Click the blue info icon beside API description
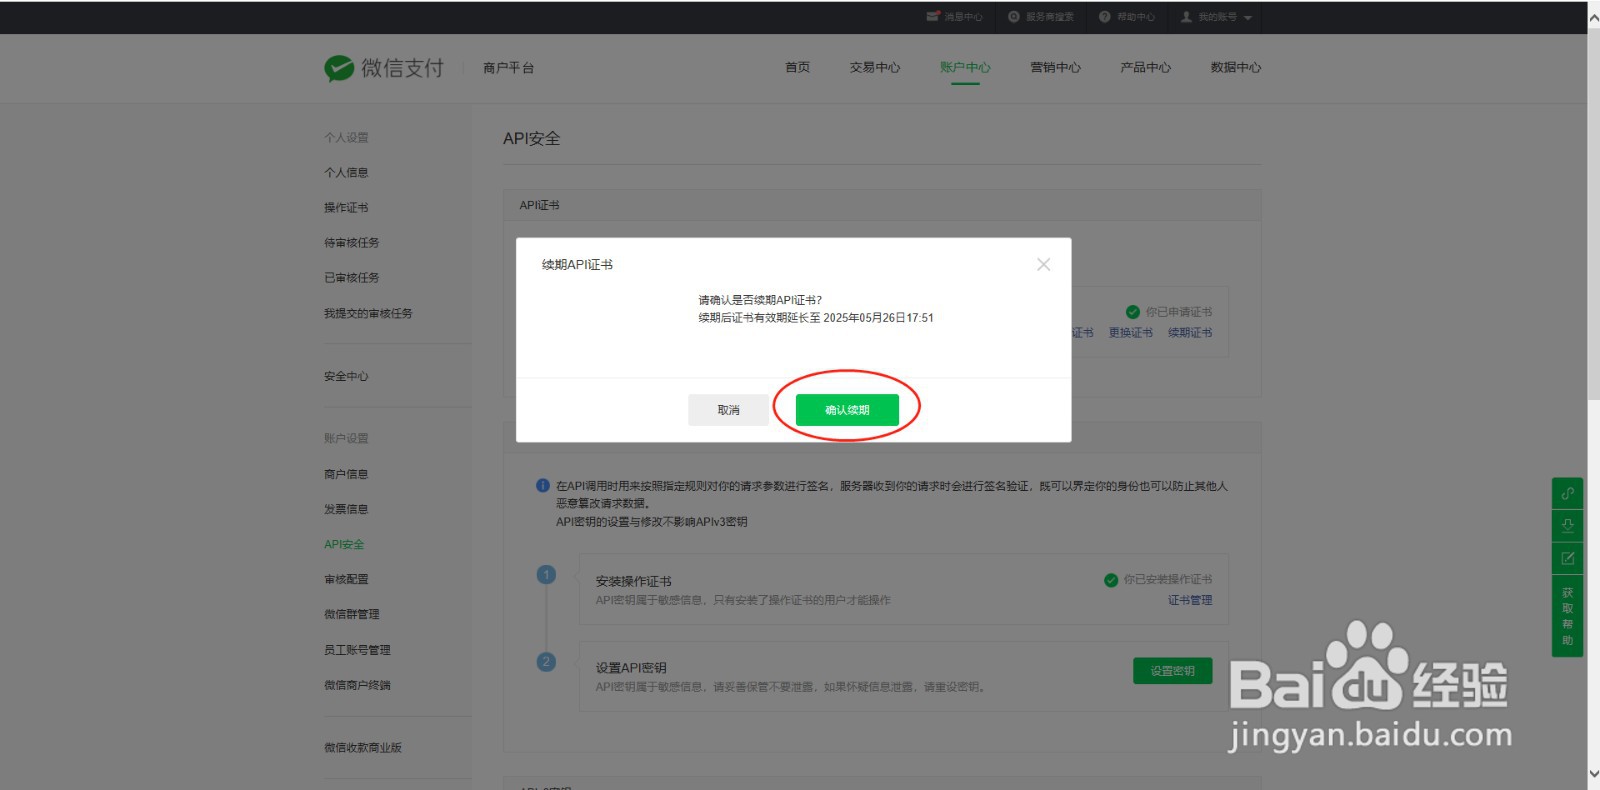 coord(543,485)
